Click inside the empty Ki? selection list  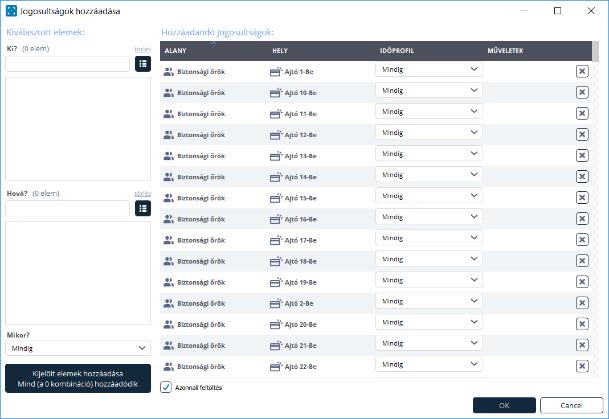[78, 129]
